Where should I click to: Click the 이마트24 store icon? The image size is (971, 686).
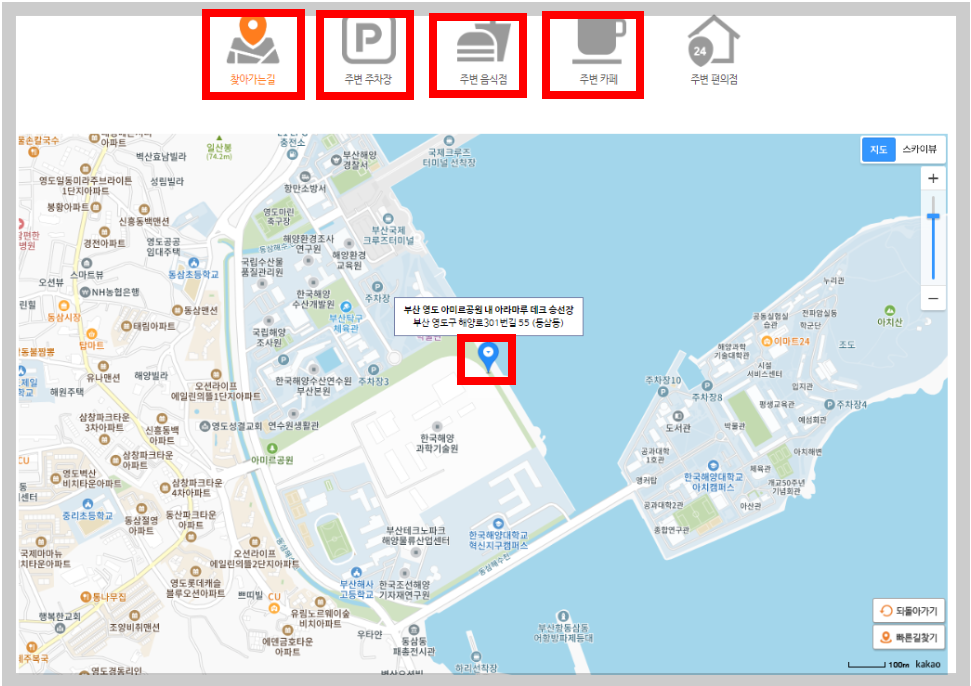767,341
